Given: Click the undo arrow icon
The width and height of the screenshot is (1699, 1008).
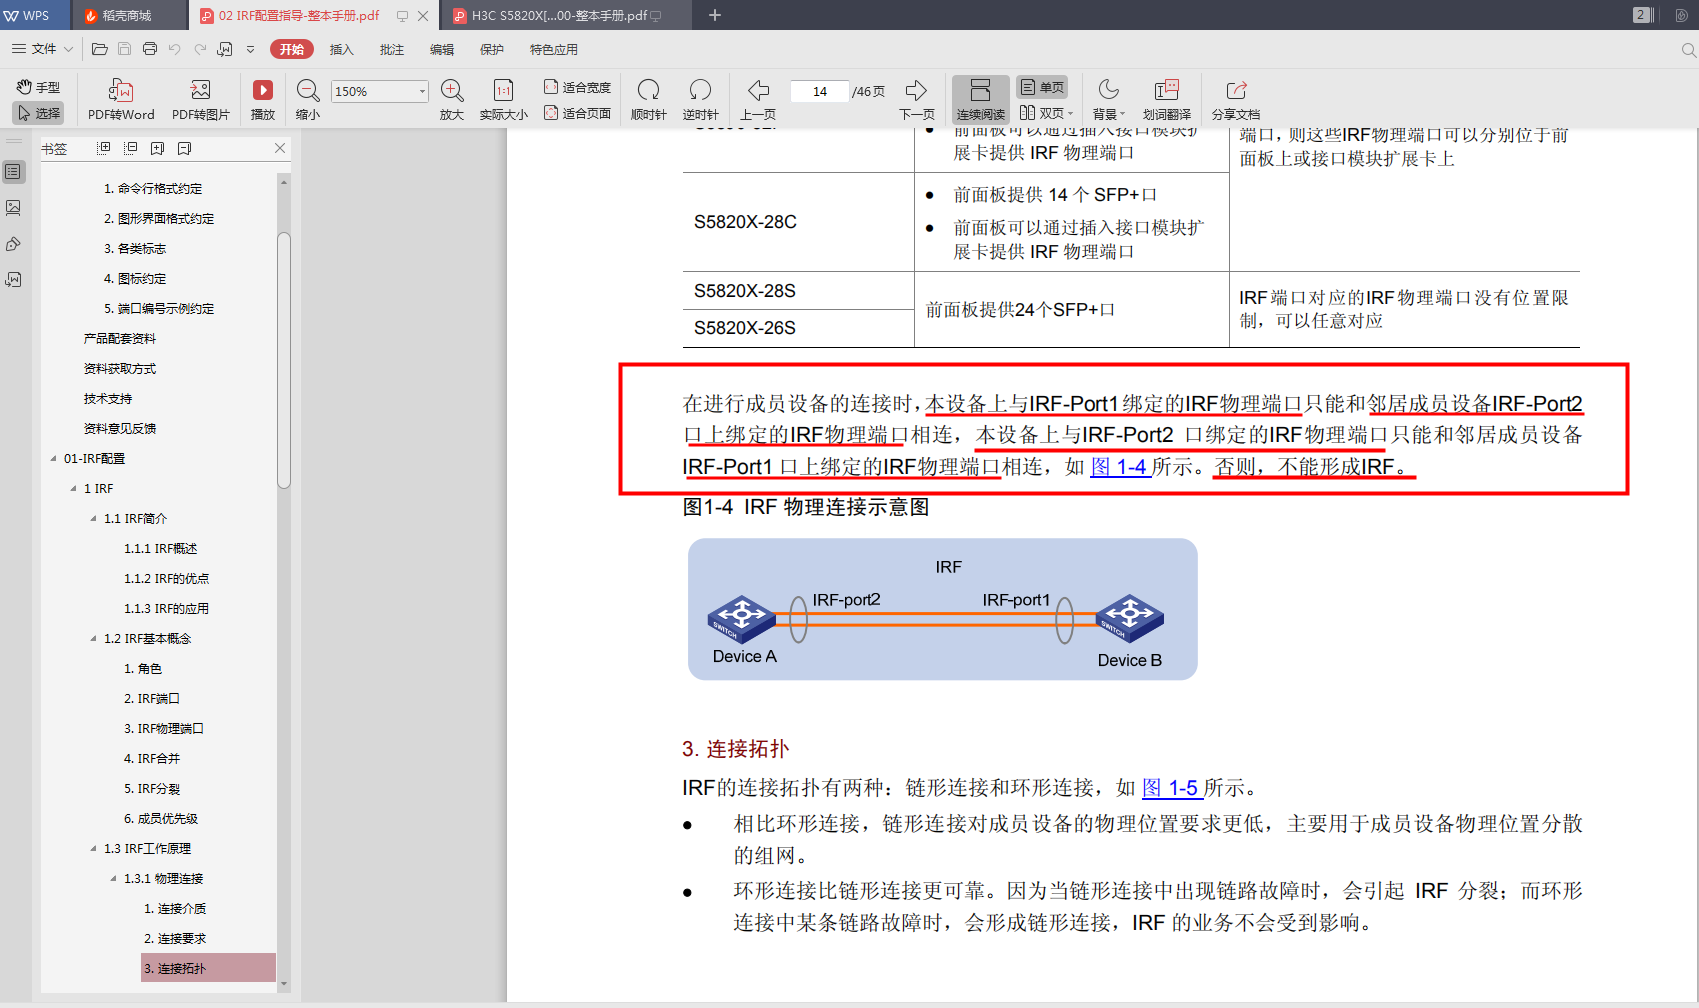Looking at the screenshot, I should click(175, 49).
